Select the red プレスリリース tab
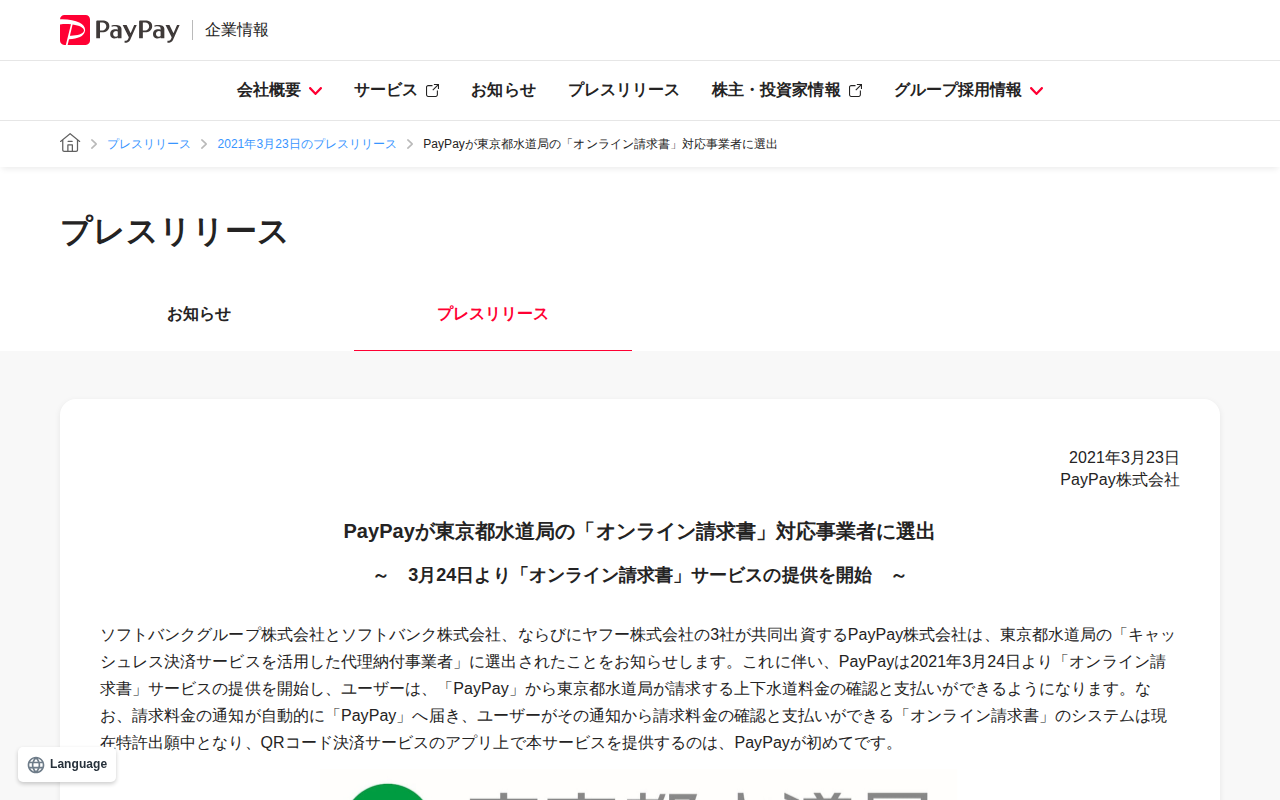The image size is (1280, 800). click(493, 314)
